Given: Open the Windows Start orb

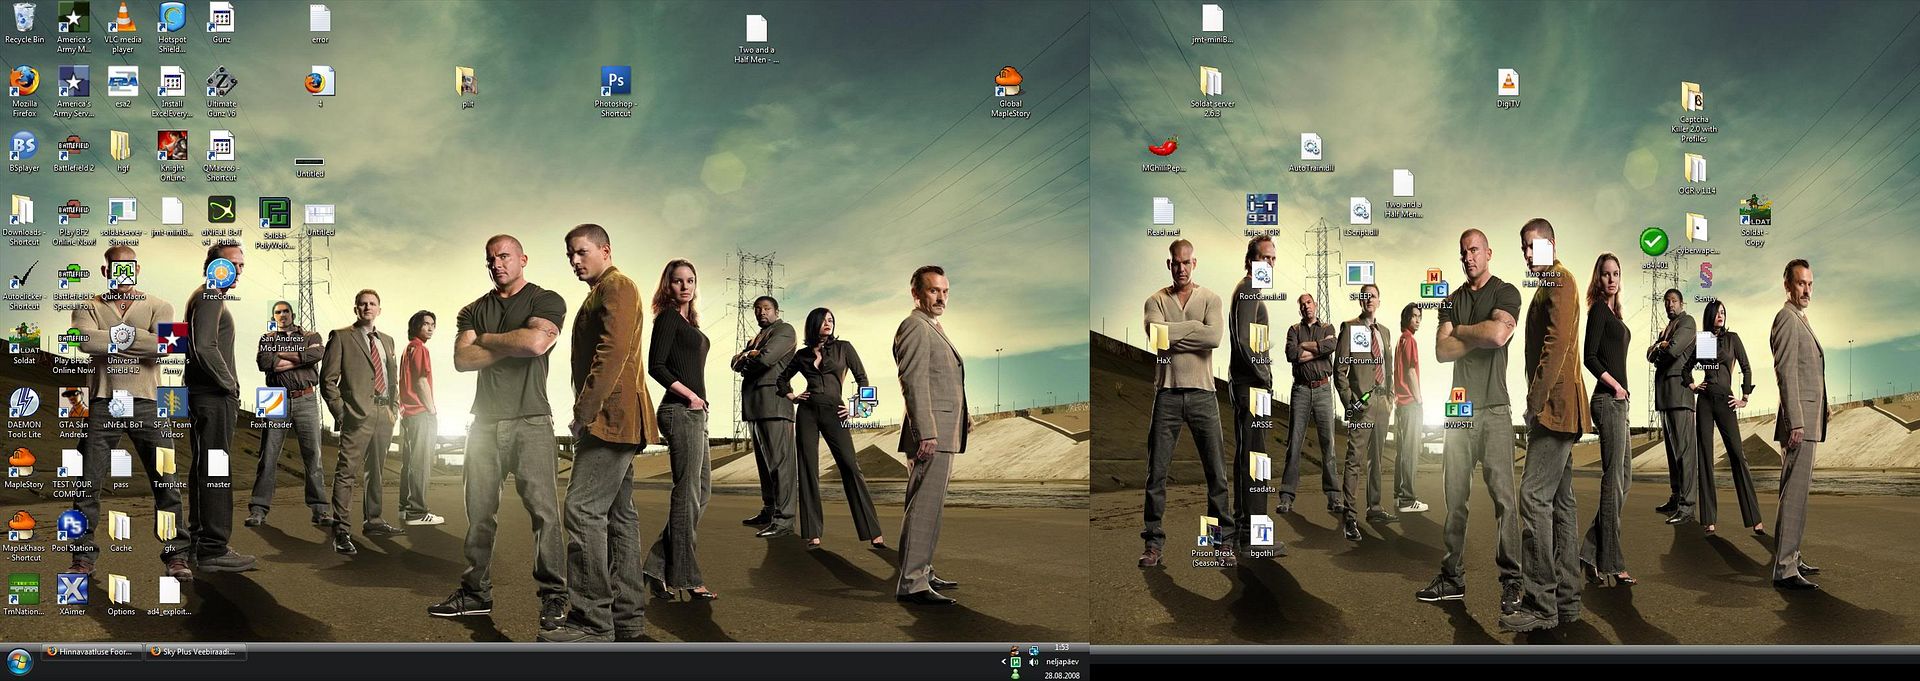Looking at the screenshot, I should pos(19,663).
